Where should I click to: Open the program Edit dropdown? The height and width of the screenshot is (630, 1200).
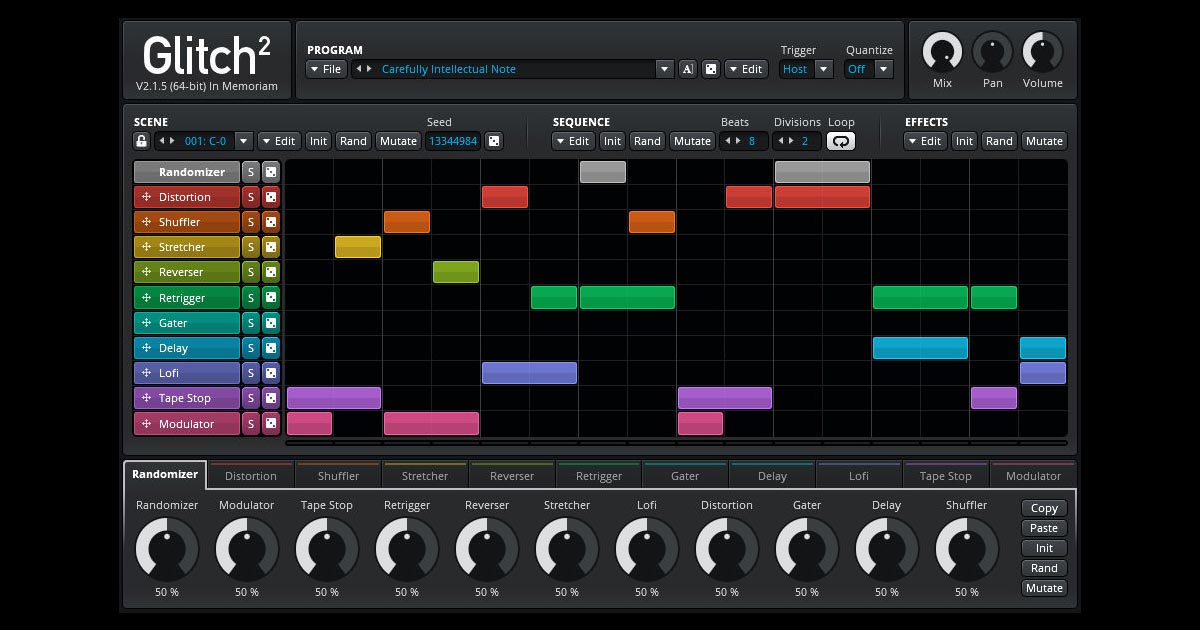[746, 69]
